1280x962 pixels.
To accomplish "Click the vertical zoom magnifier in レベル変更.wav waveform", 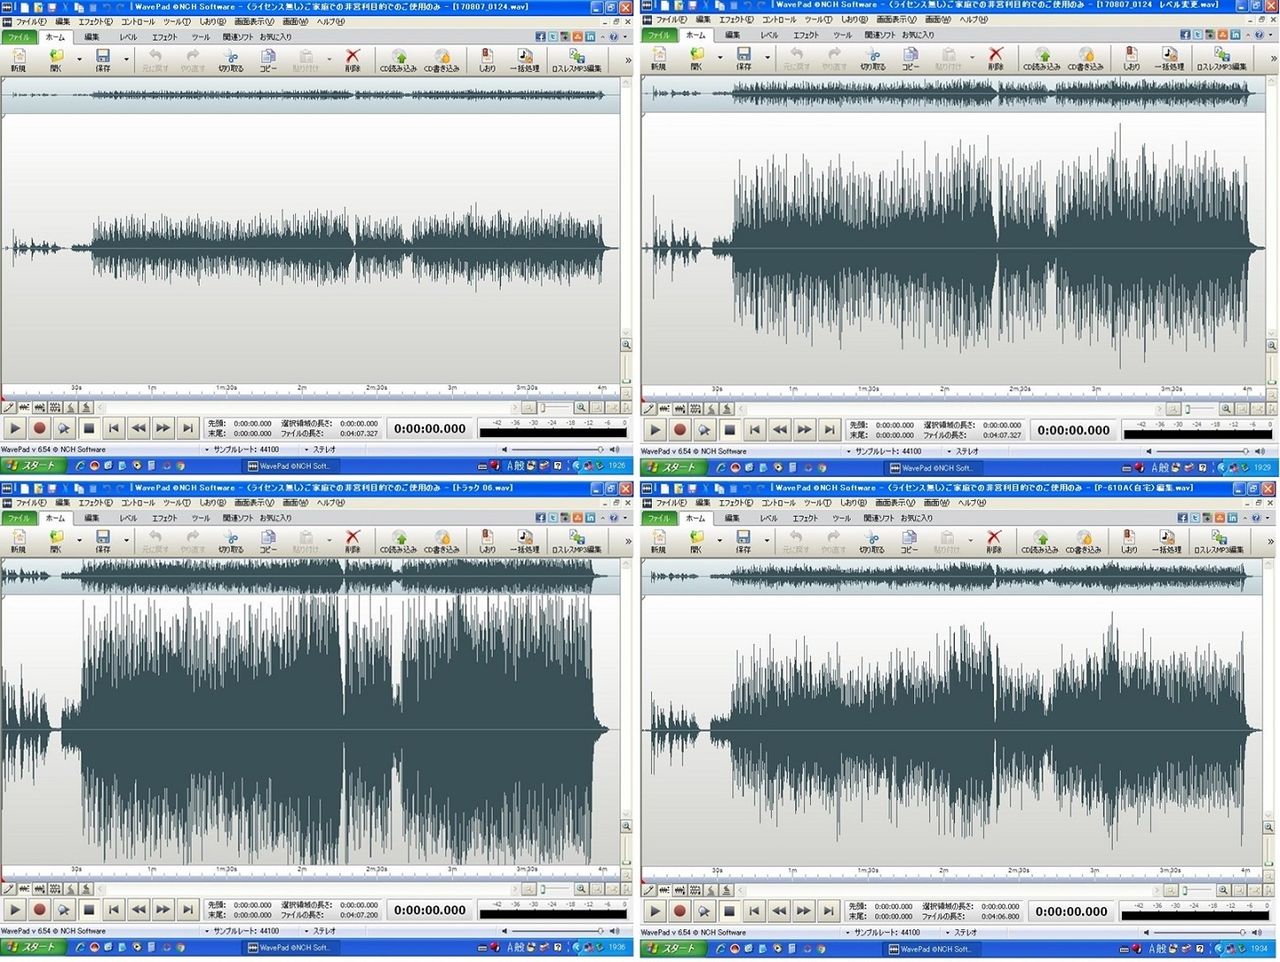I will (x=1272, y=346).
